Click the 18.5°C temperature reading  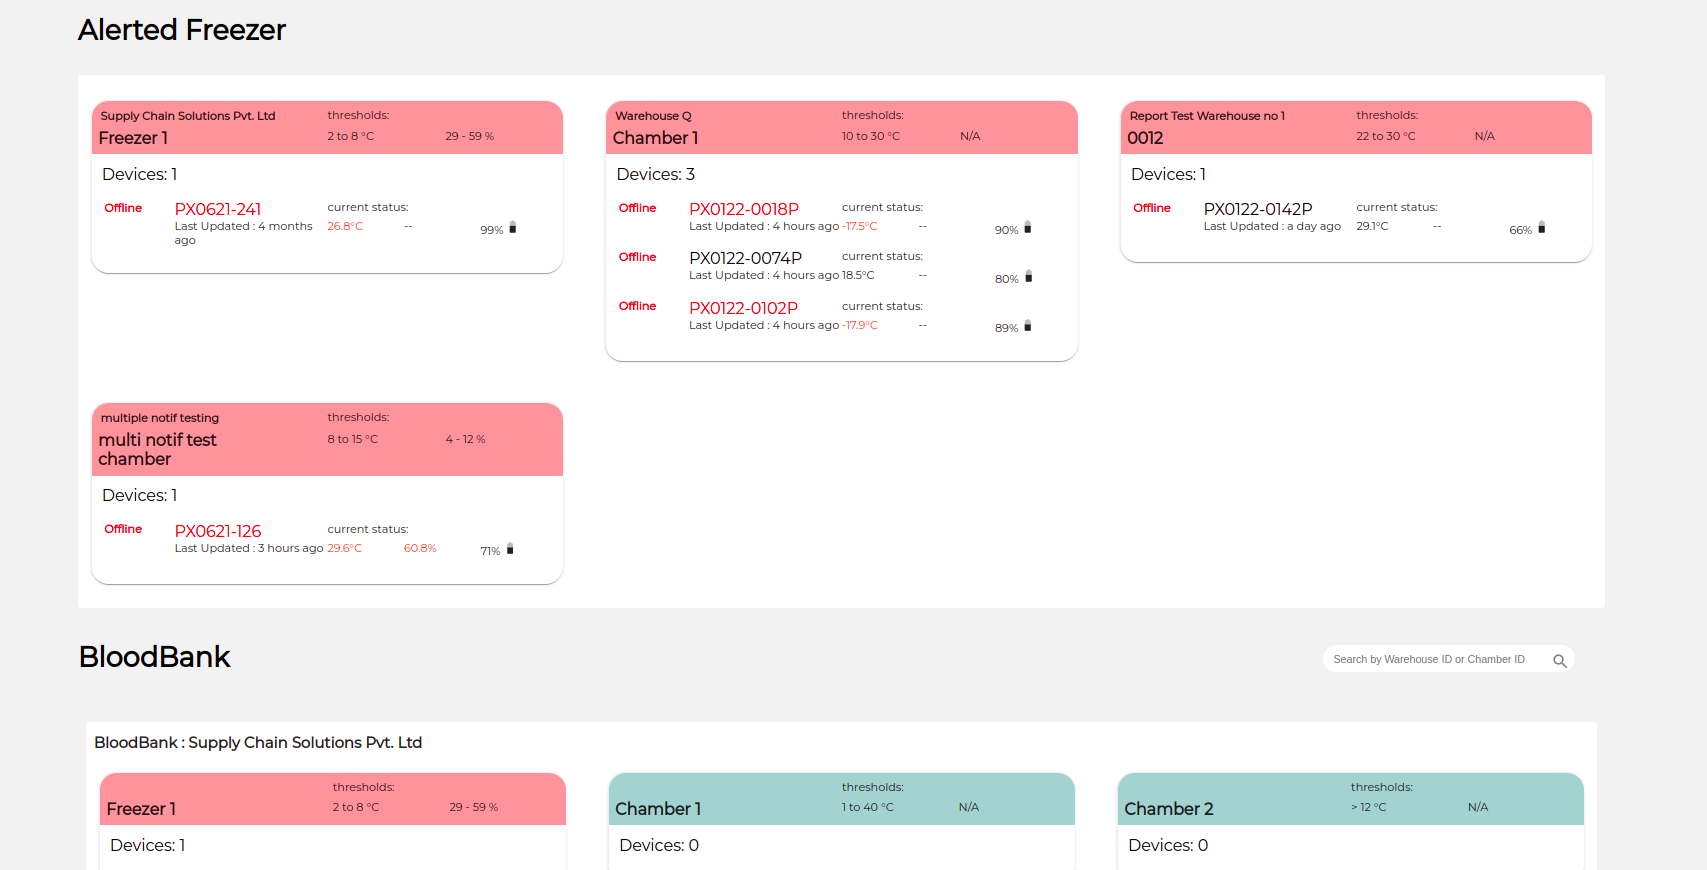(x=858, y=276)
